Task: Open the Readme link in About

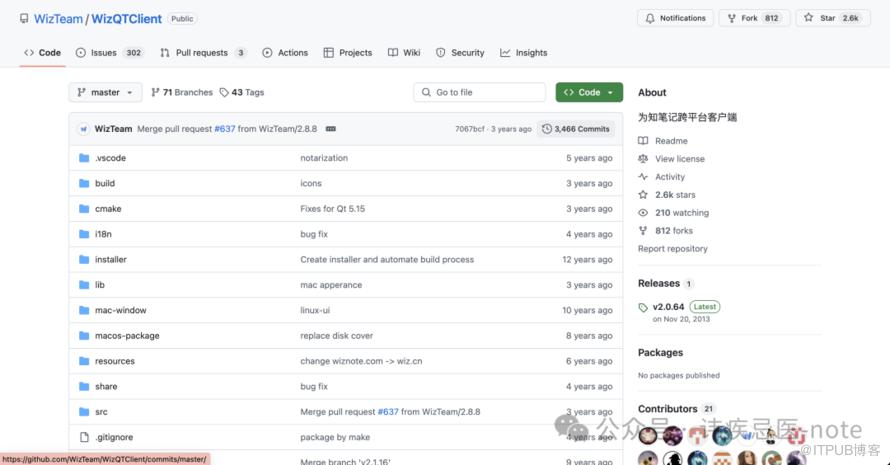Action: pos(671,141)
